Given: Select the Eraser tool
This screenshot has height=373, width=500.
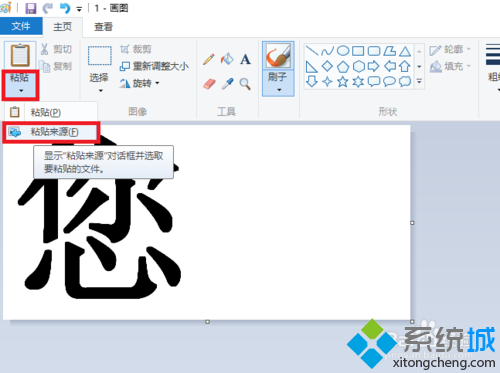Looking at the screenshot, I should pyautogui.click(x=209, y=84).
